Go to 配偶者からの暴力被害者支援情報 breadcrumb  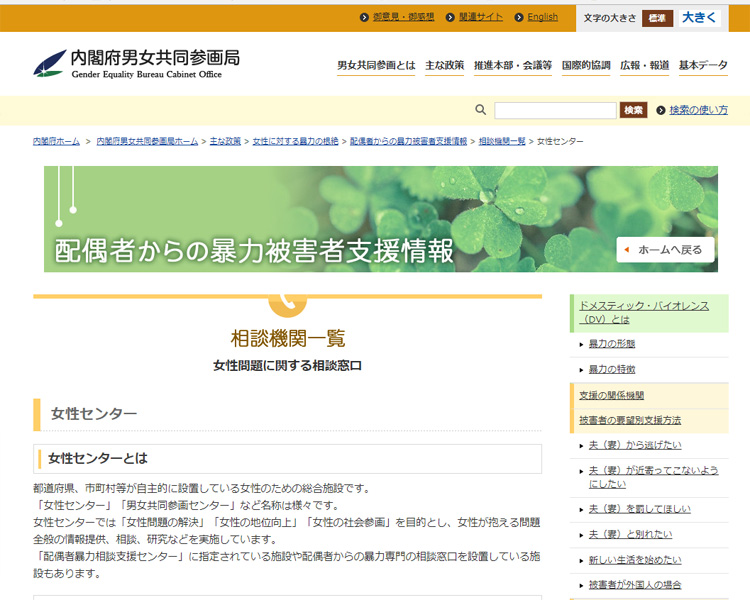click(408, 141)
